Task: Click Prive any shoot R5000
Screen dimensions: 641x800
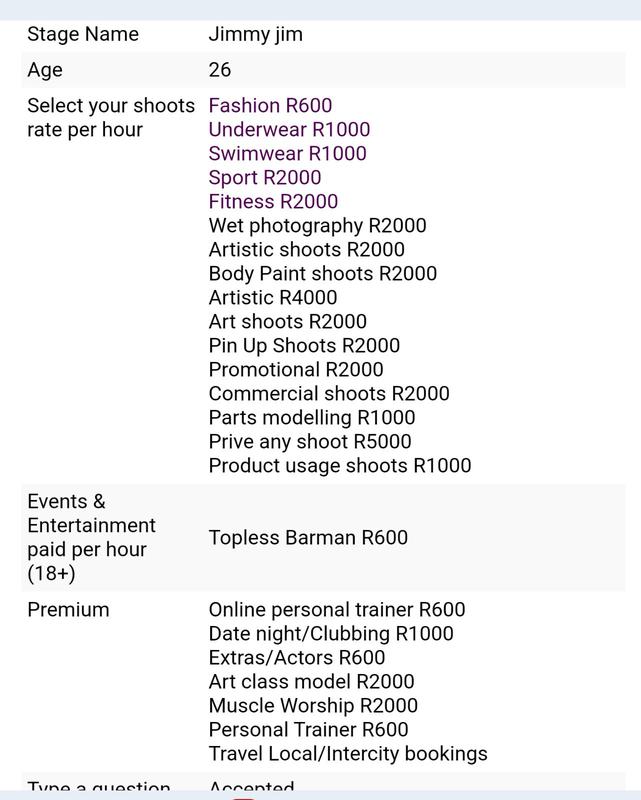Action: click(x=310, y=442)
